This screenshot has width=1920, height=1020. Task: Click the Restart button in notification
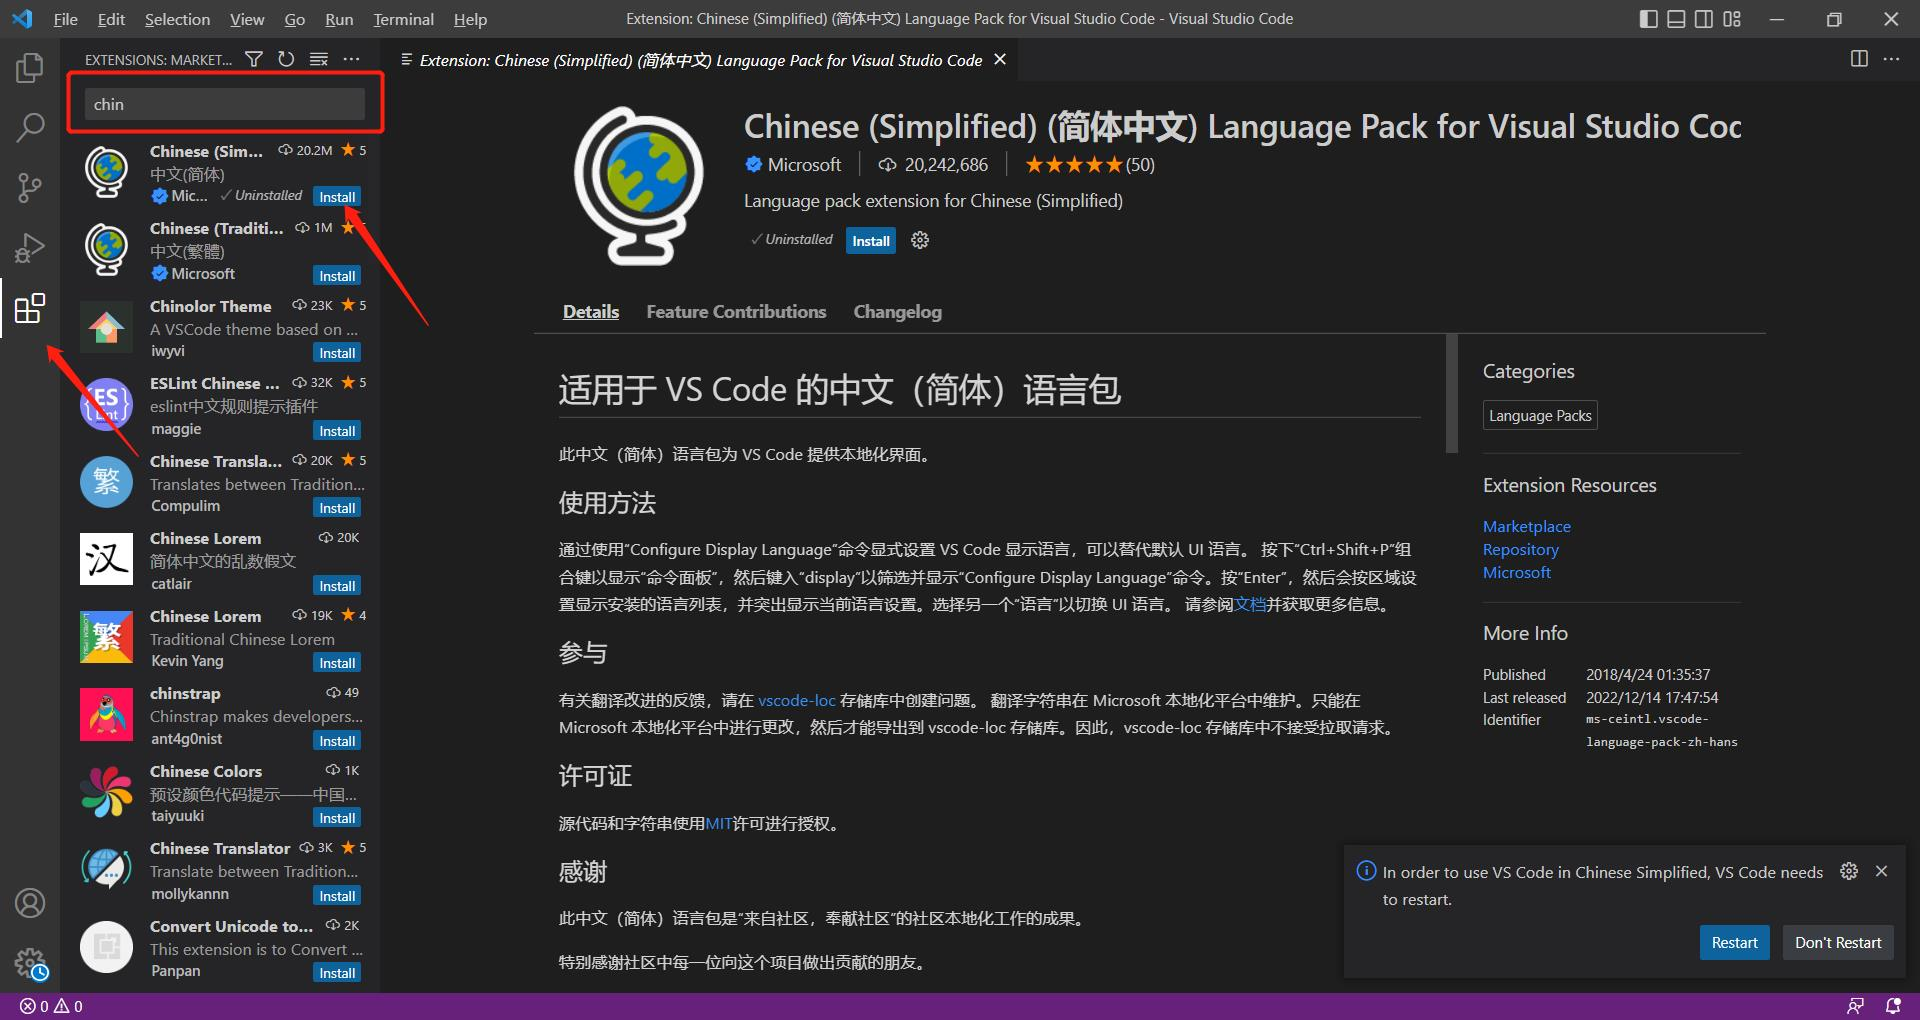point(1734,942)
